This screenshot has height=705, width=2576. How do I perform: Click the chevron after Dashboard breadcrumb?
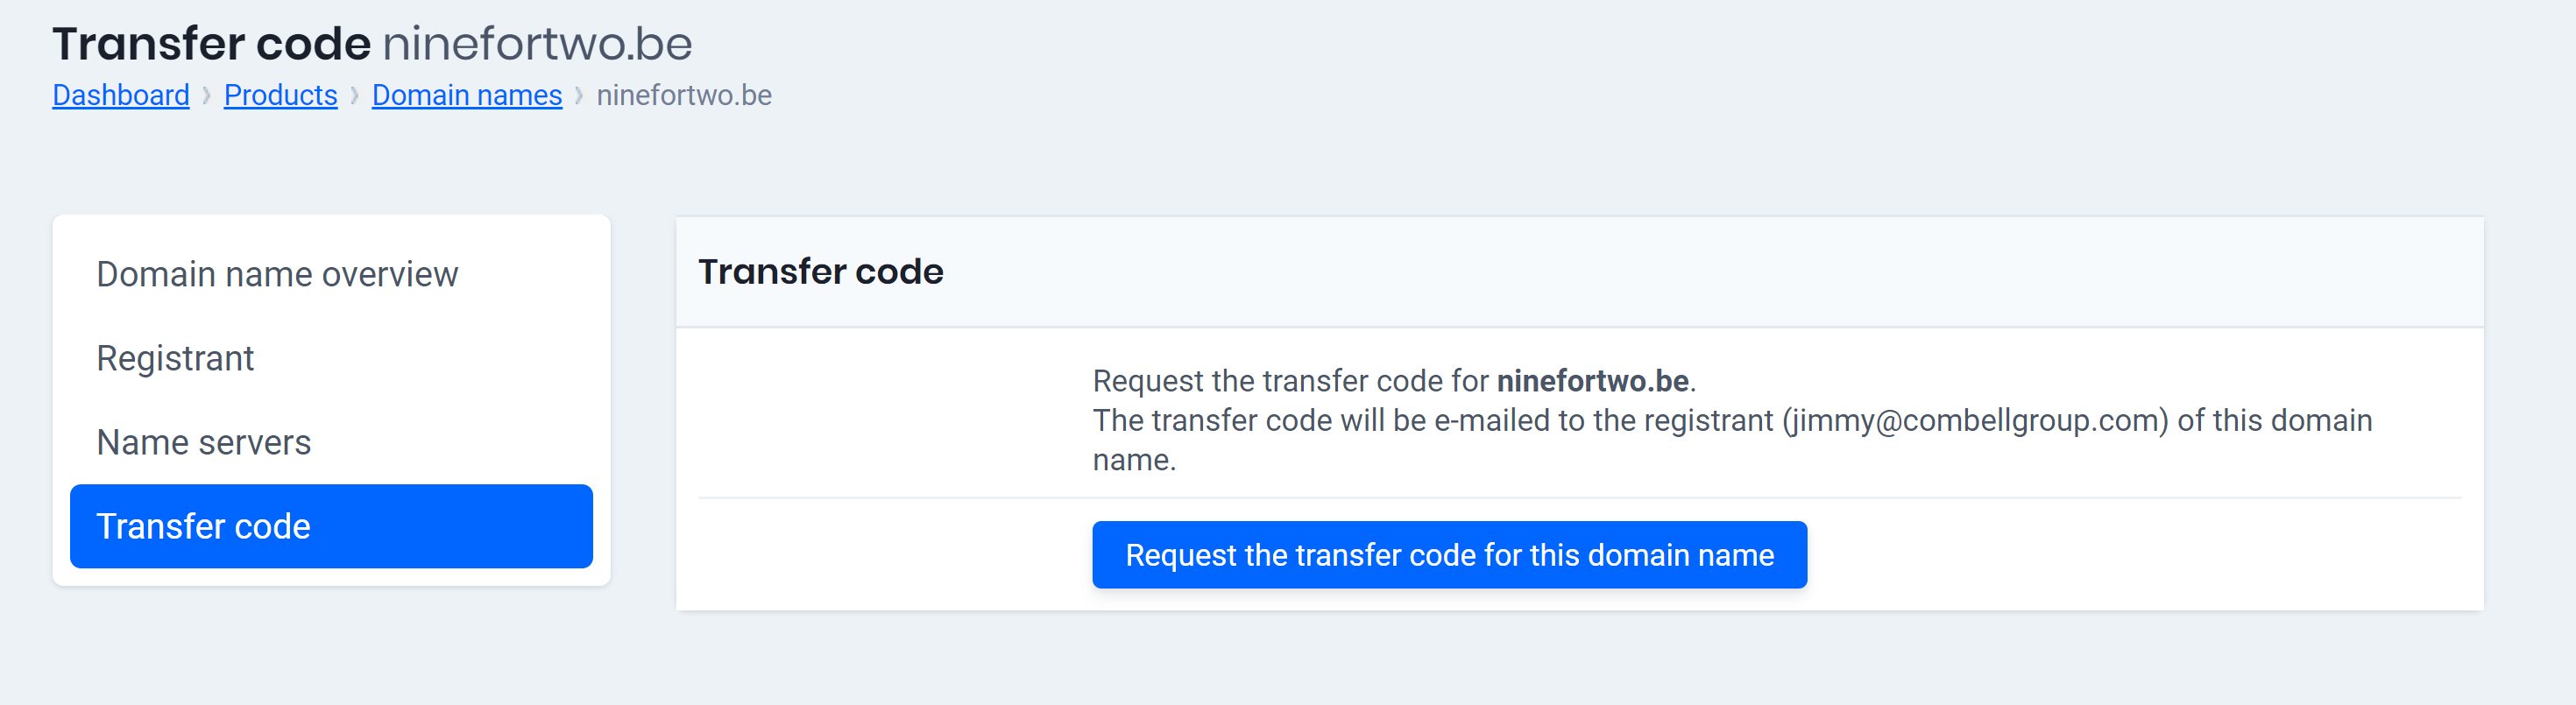[205, 95]
